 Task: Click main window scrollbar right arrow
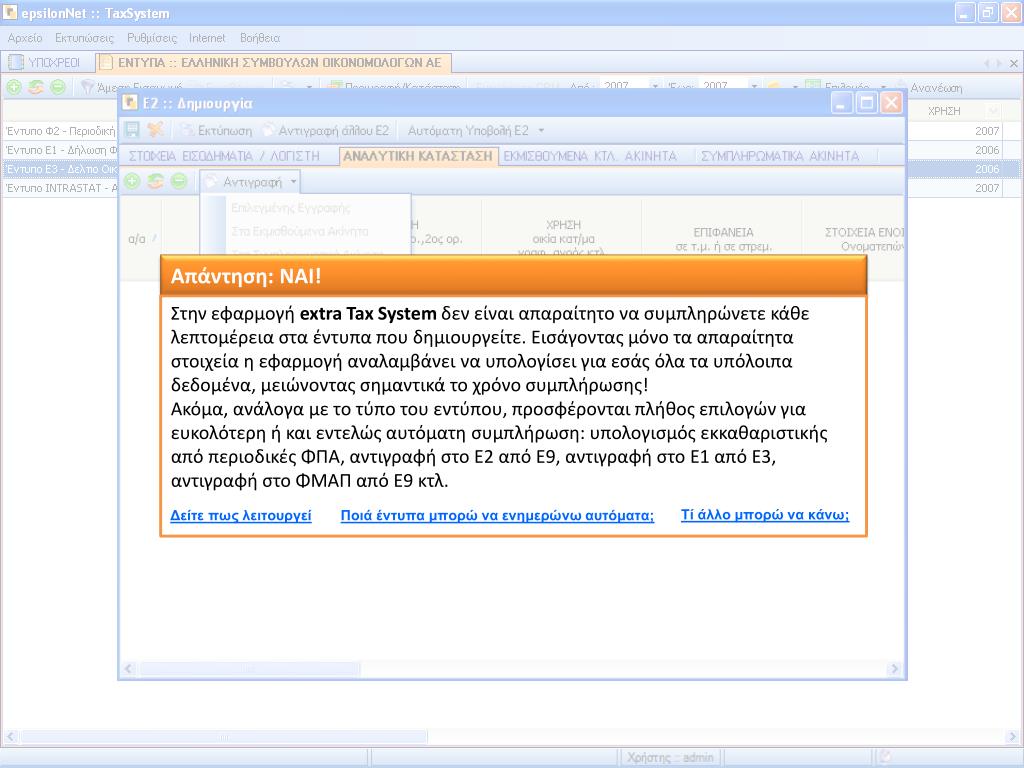click(1013, 737)
